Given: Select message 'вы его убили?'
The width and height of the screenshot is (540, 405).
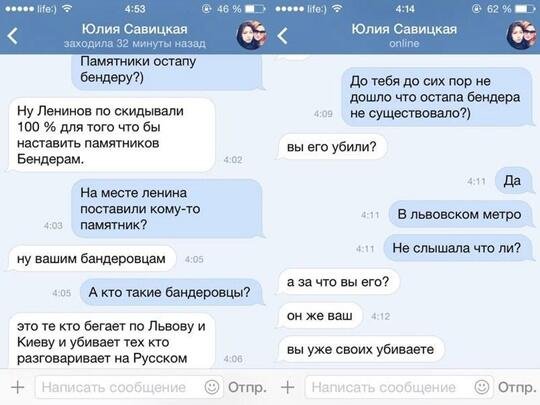Looking at the screenshot, I should (x=332, y=147).
